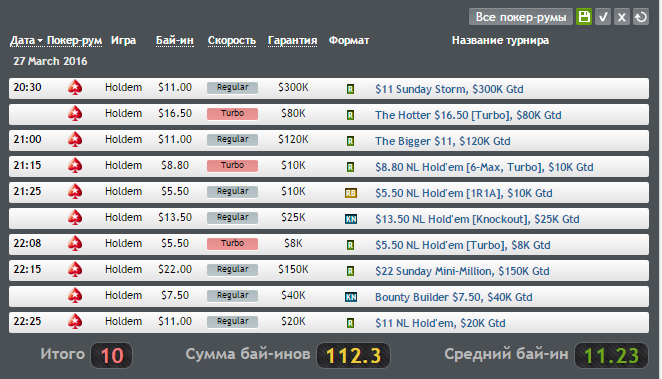Sort by Бай-ин column header
This screenshot has height=379, width=662.
(175, 41)
